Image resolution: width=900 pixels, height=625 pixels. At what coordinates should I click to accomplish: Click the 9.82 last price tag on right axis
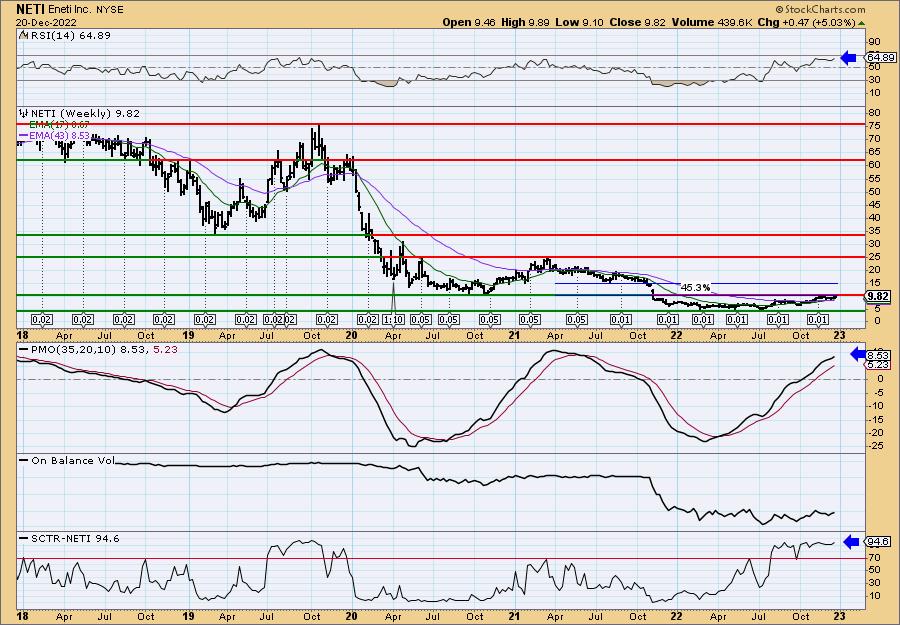click(879, 296)
